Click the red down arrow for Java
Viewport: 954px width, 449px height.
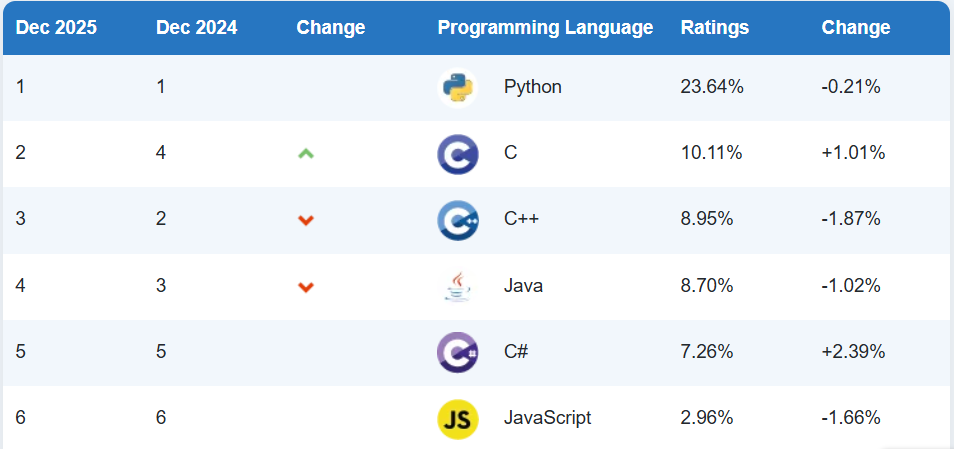tap(306, 287)
